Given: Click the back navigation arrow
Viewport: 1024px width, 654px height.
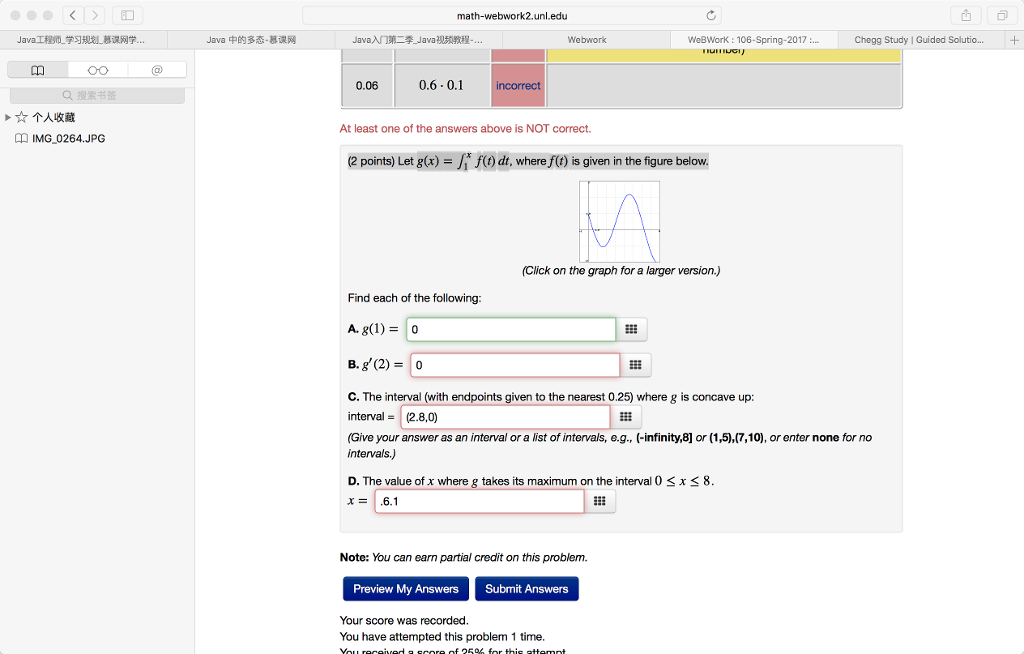Looking at the screenshot, I should (x=71, y=15).
